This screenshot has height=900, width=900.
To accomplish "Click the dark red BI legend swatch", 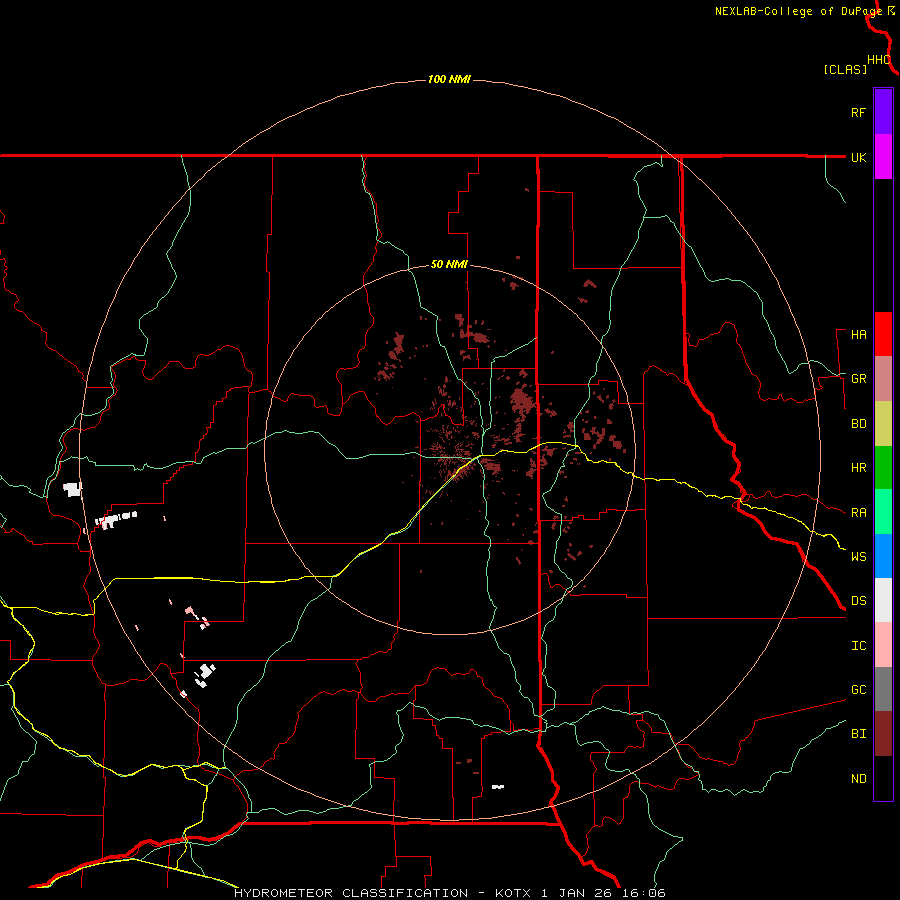I will tap(883, 734).
